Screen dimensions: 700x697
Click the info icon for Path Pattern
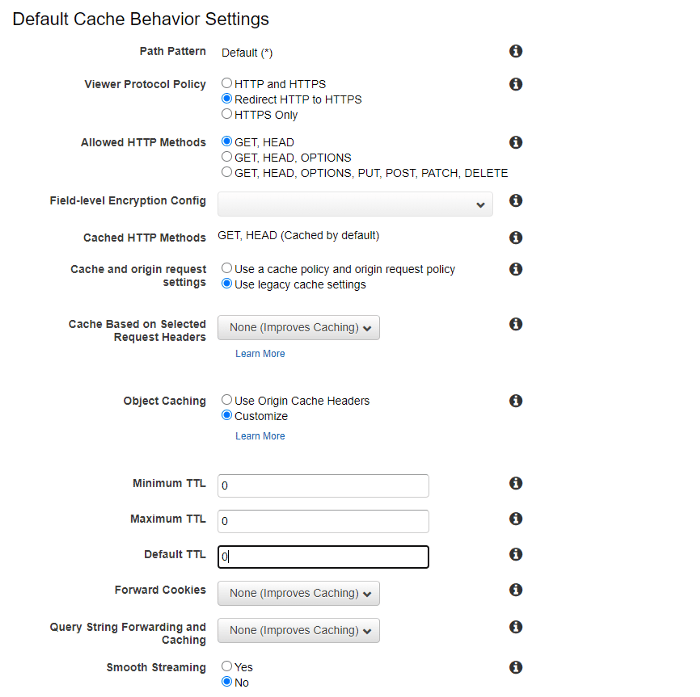(x=516, y=51)
